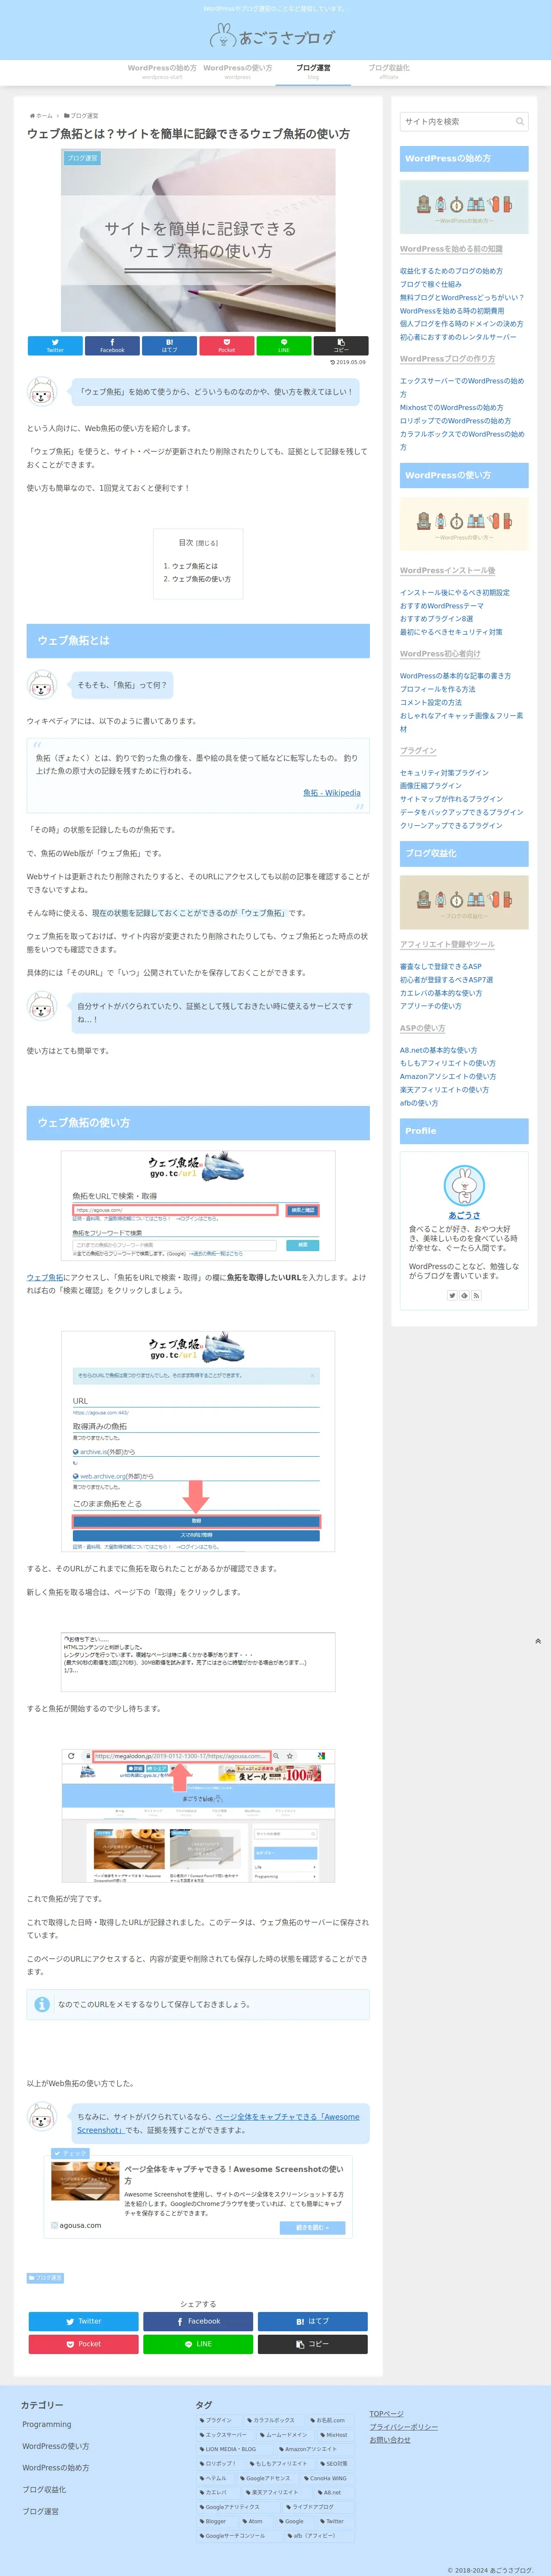The width and height of the screenshot is (551, 2576).
Task: Click the top コピー copy button
Action: pyautogui.click(x=341, y=345)
